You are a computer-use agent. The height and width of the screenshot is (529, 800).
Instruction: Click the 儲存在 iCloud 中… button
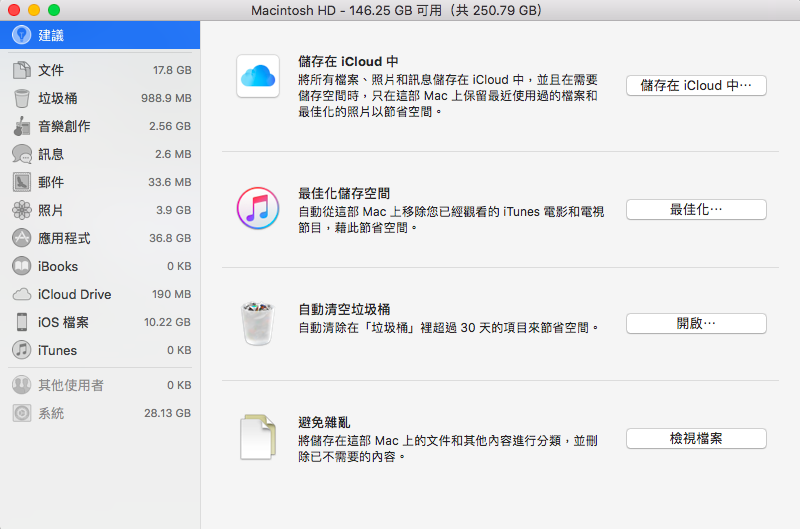(696, 85)
